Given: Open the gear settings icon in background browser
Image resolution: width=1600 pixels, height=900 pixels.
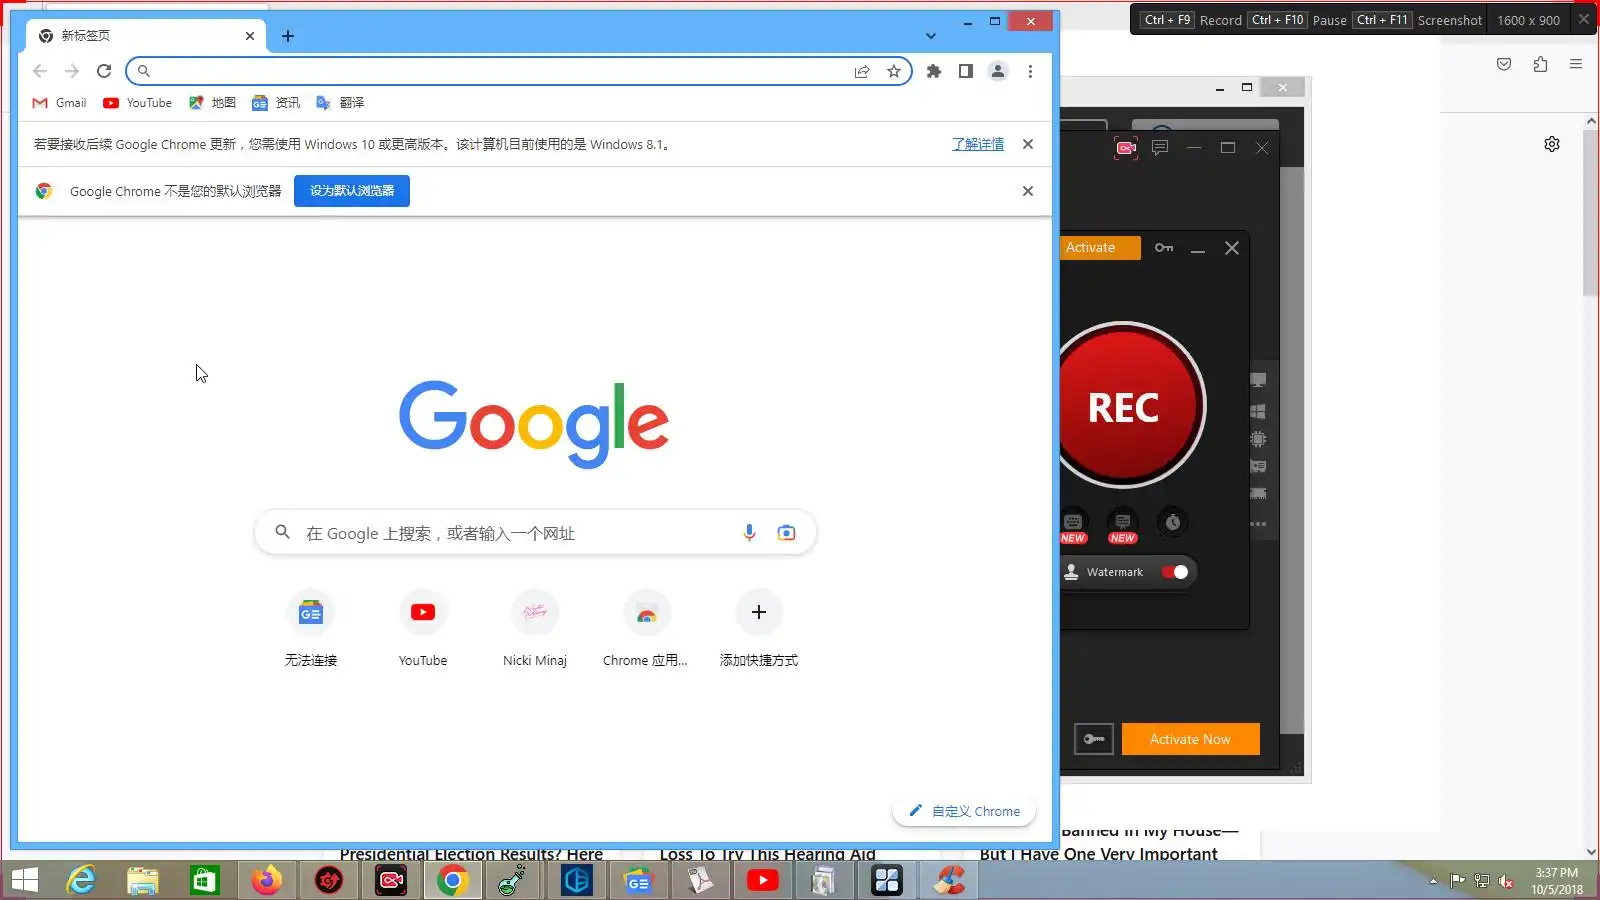Looking at the screenshot, I should (x=1552, y=144).
